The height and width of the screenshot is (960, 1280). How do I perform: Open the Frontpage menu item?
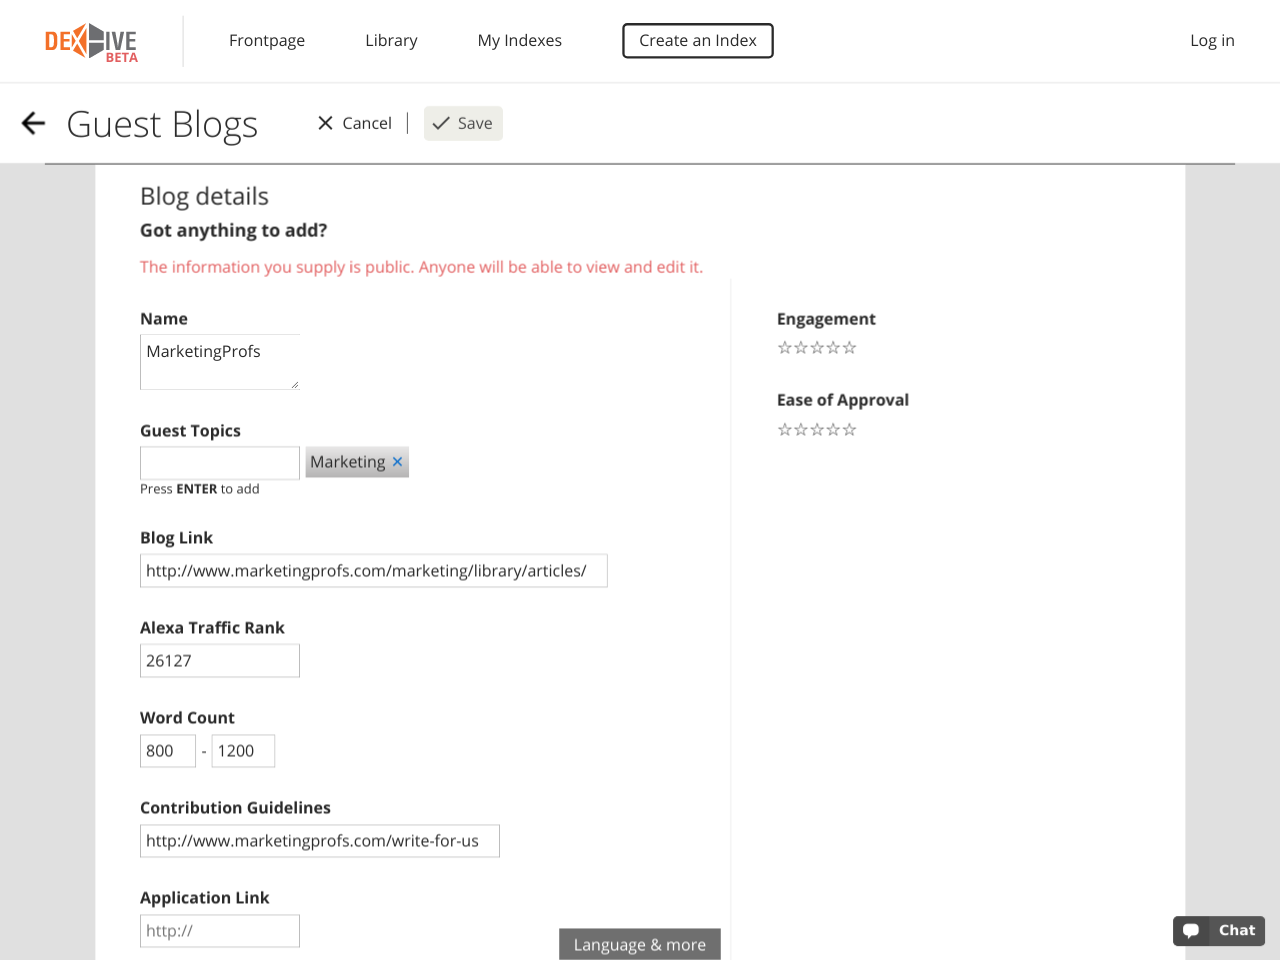click(x=267, y=41)
